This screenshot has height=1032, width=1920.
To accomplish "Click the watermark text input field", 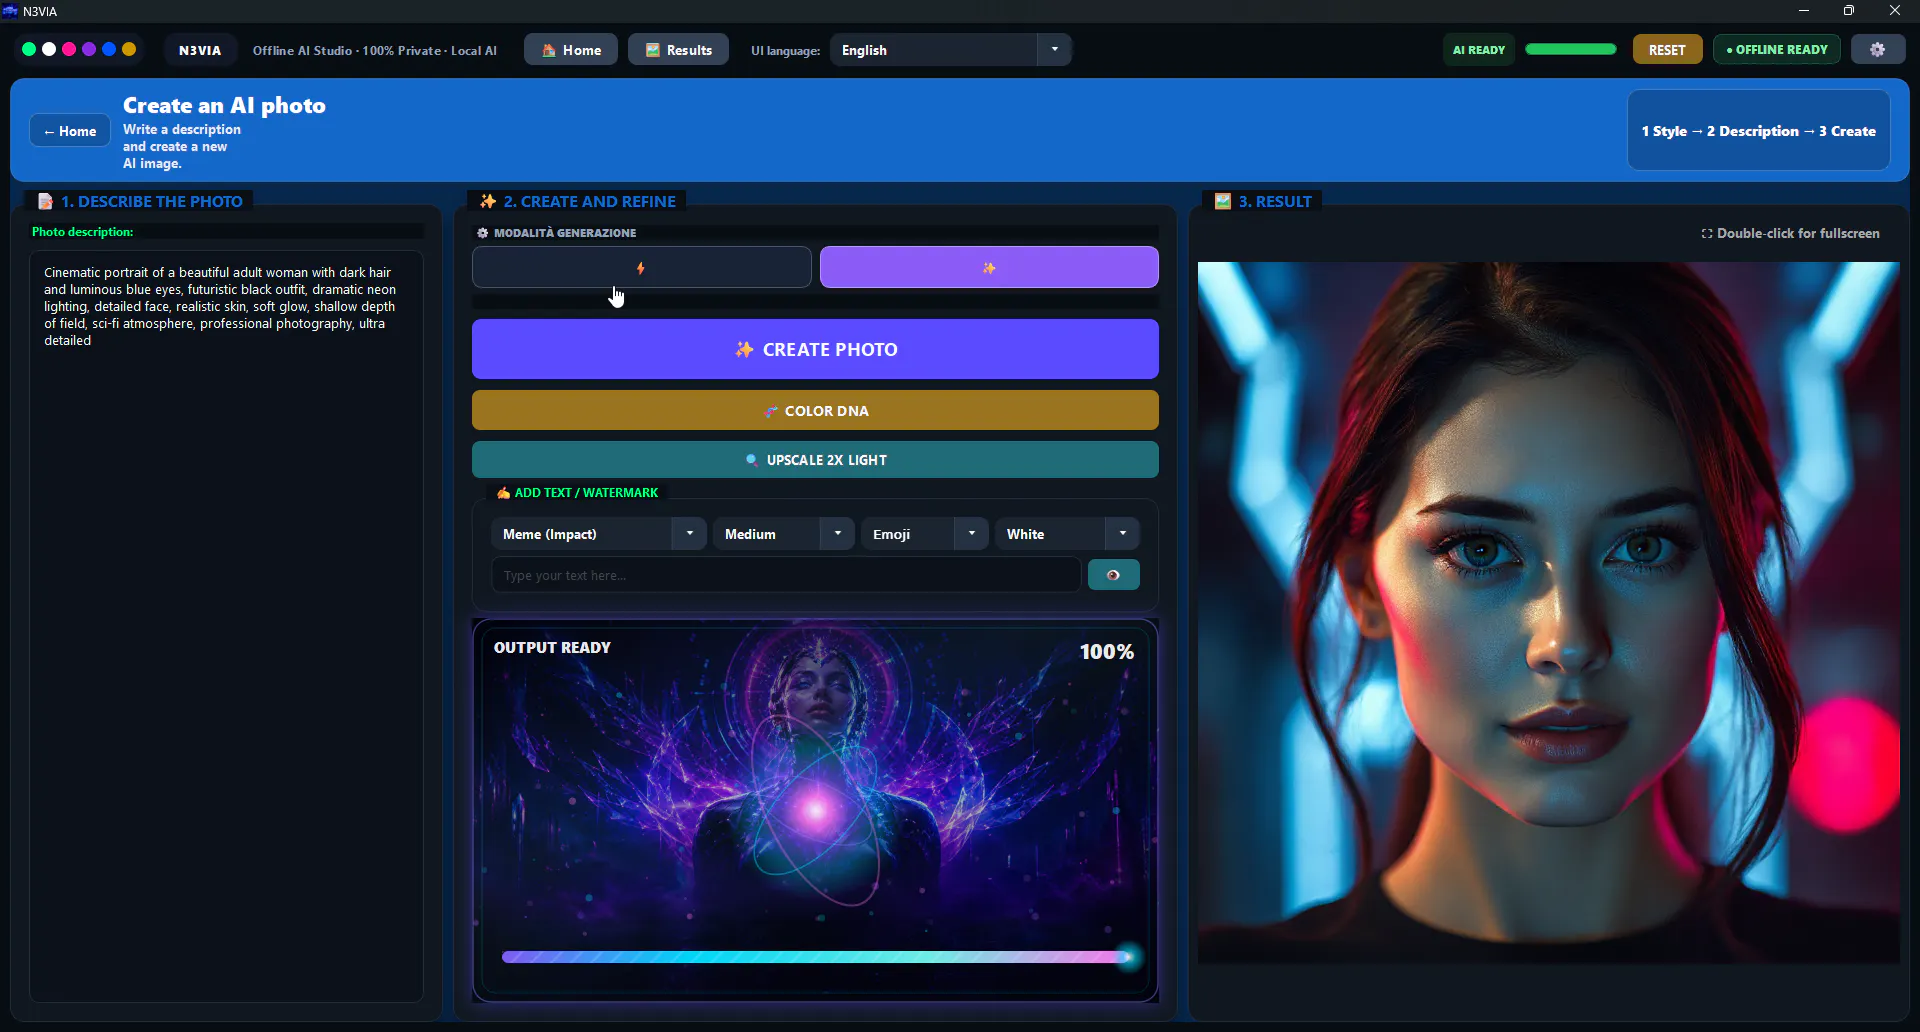I will click(x=786, y=575).
